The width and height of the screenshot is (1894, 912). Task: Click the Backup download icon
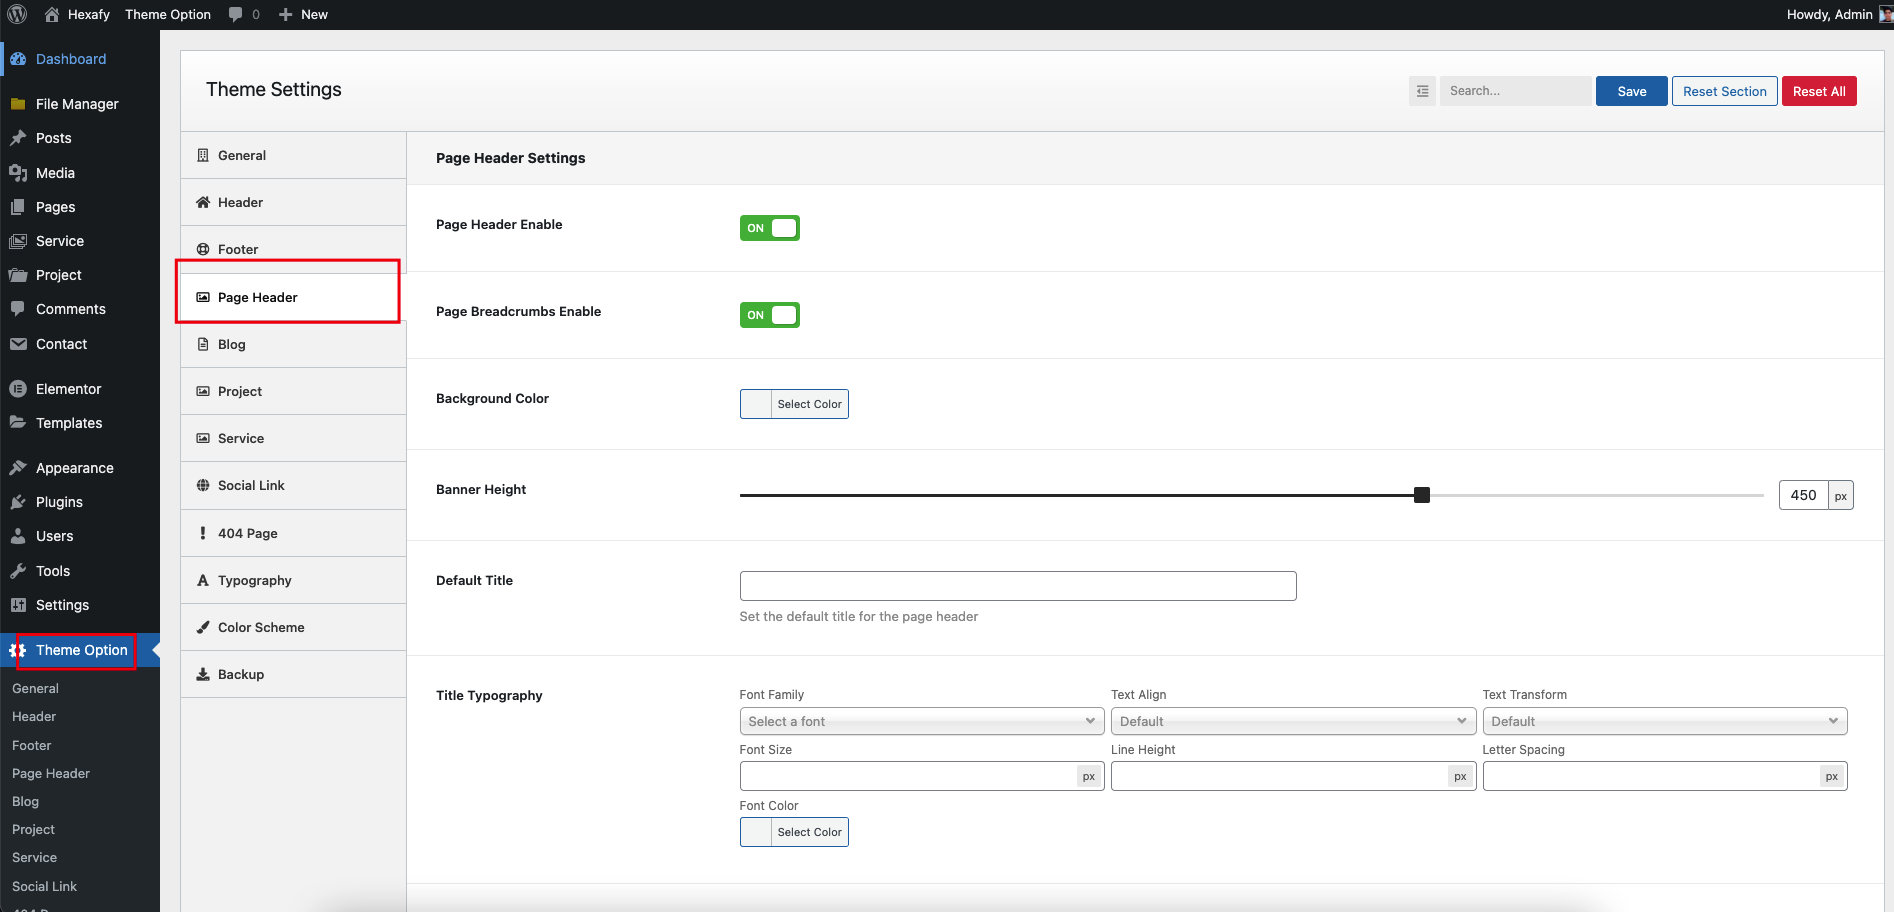coord(203,674)
